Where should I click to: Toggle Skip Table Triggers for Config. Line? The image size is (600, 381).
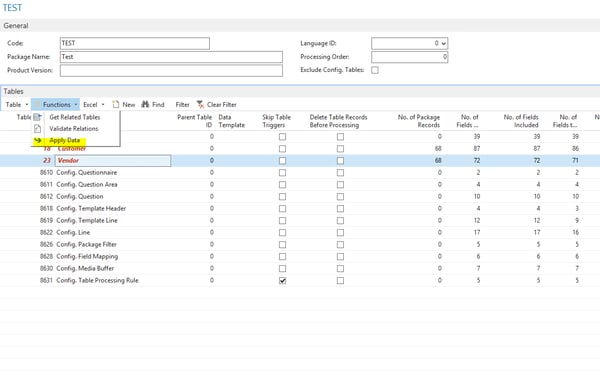[x=282, y=233]
